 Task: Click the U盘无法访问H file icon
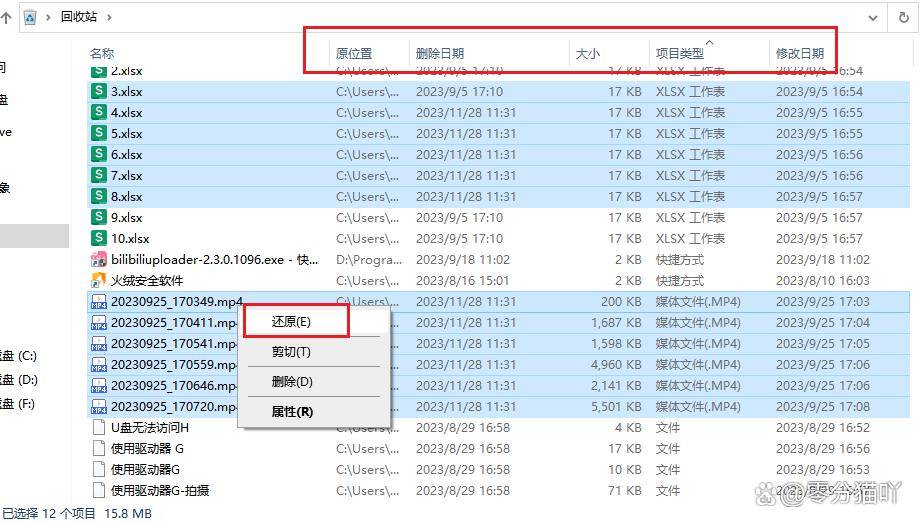99,428
